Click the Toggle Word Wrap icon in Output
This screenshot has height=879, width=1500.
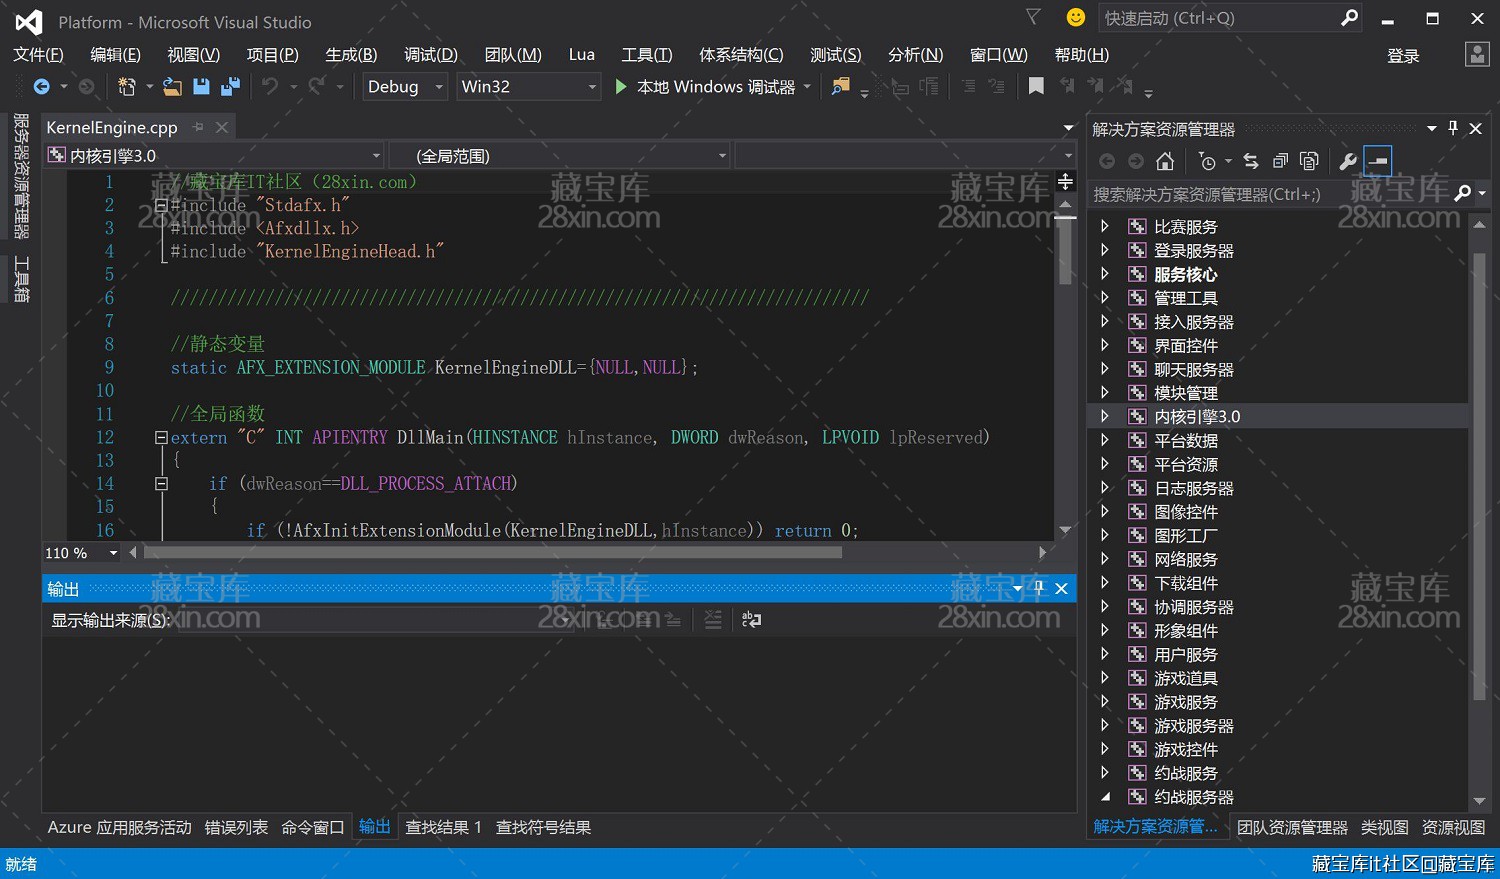[x=752, y=620]
